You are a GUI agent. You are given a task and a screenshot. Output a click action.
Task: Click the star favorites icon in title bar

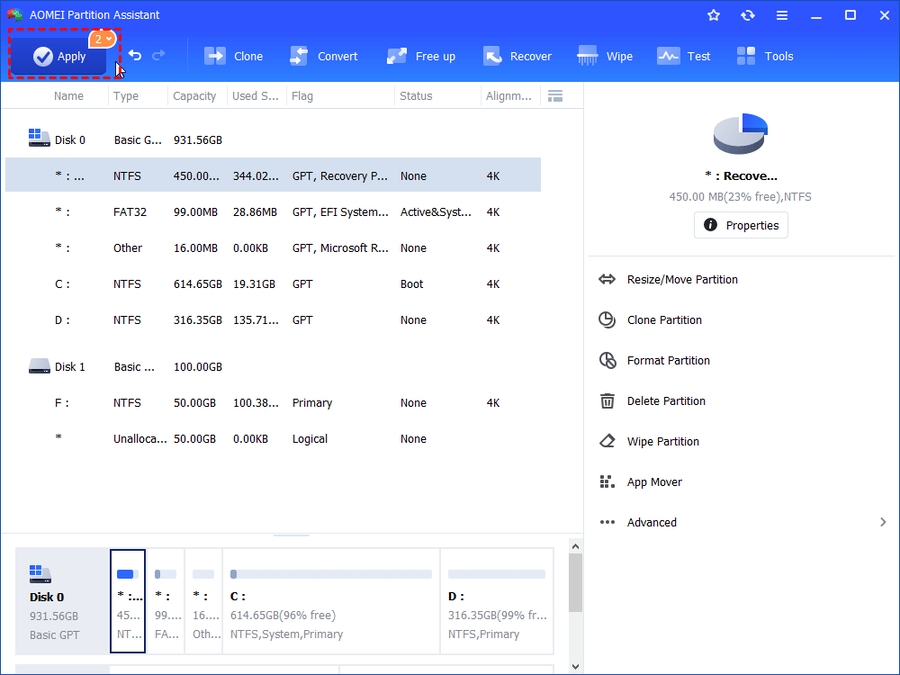pyautogui.click(x=714, y=15)
